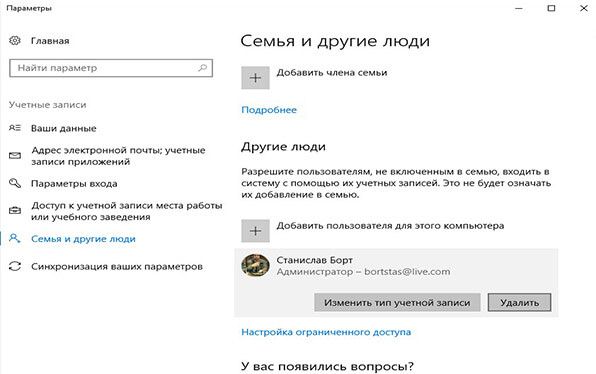Image resolution: width=596 pixels, height=374 pixels.
Task: Click the Home gear icon
Action: pyautogui.click(x=15, y=40)
